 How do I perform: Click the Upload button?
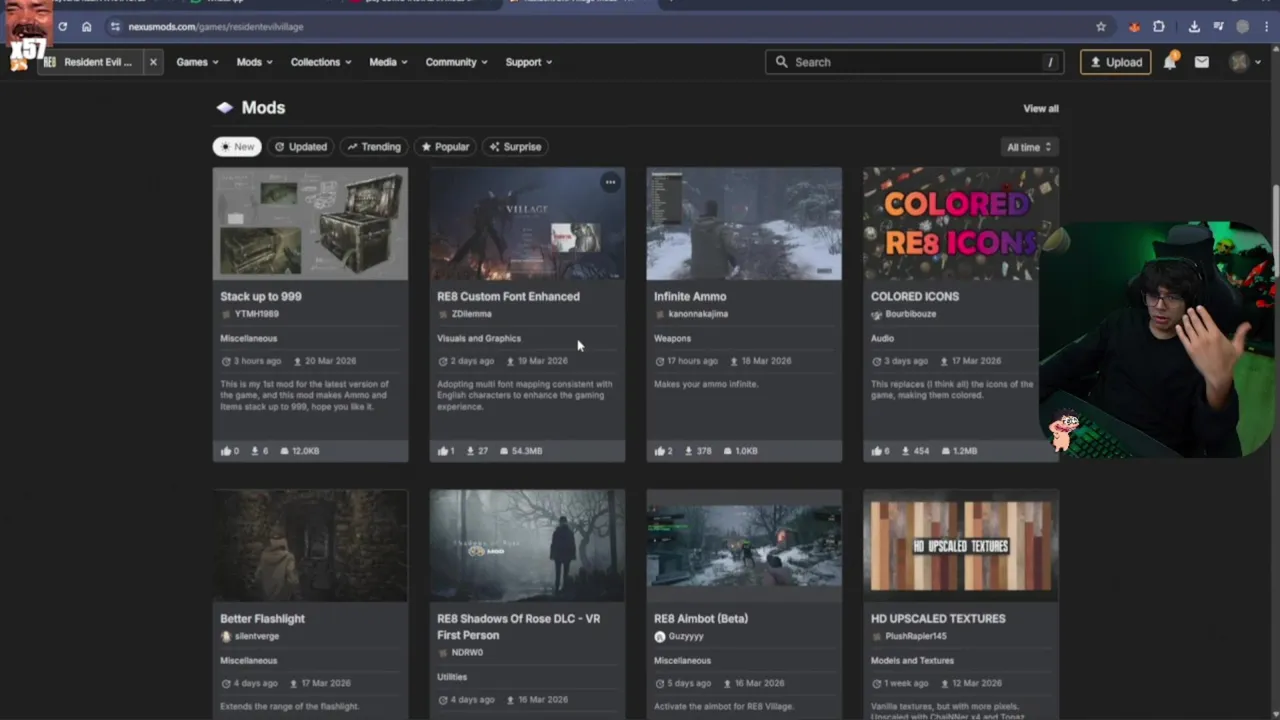1115,62
